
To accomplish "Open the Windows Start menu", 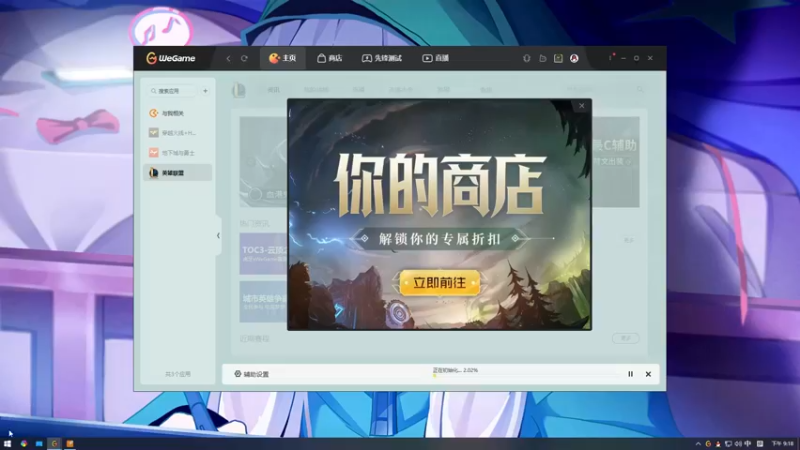I will (x=7, y=444).
